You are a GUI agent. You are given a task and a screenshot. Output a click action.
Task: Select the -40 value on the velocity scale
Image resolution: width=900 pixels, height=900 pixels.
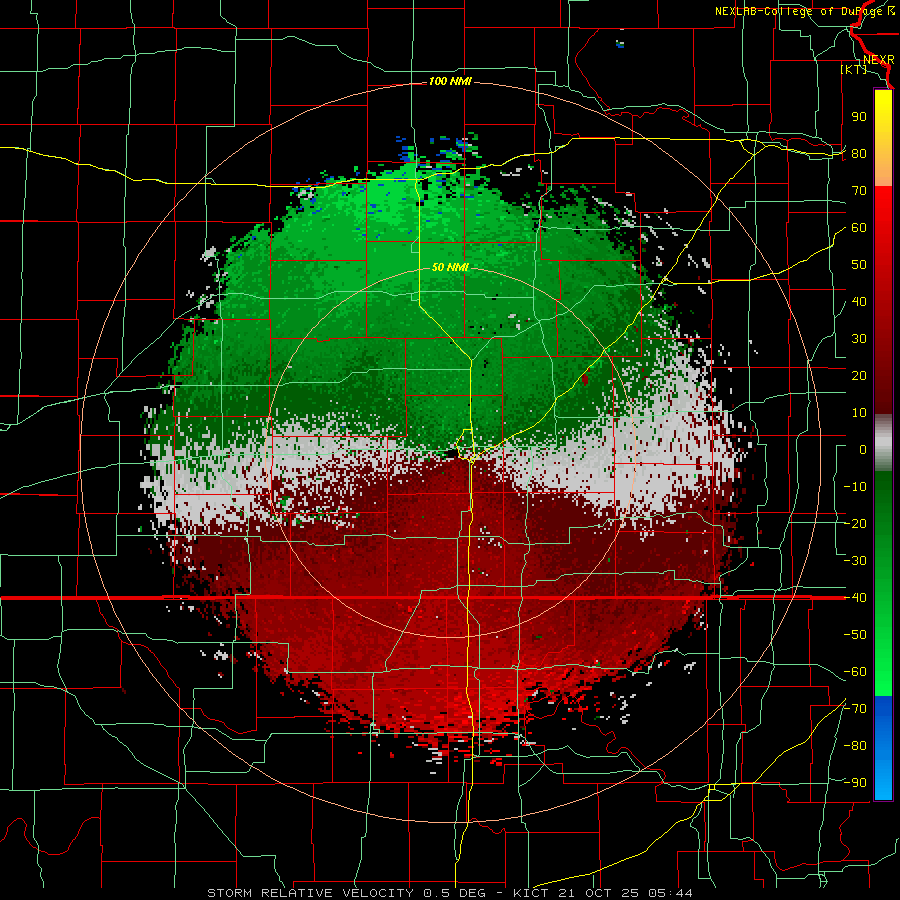point(855,598)
